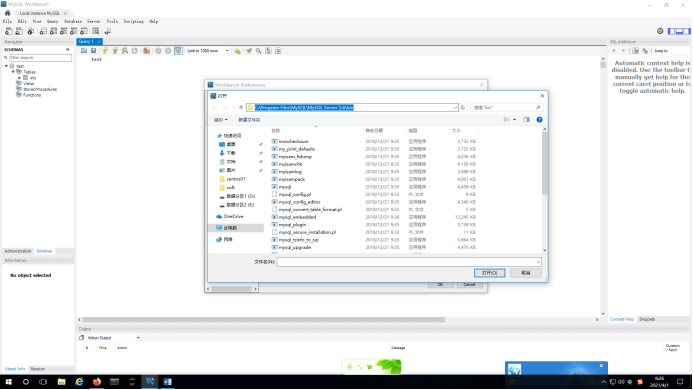The width and height of the screenshot is (693, 390).
Task: Toggle the right sidebar panel visibility
Action: [686, 31]
